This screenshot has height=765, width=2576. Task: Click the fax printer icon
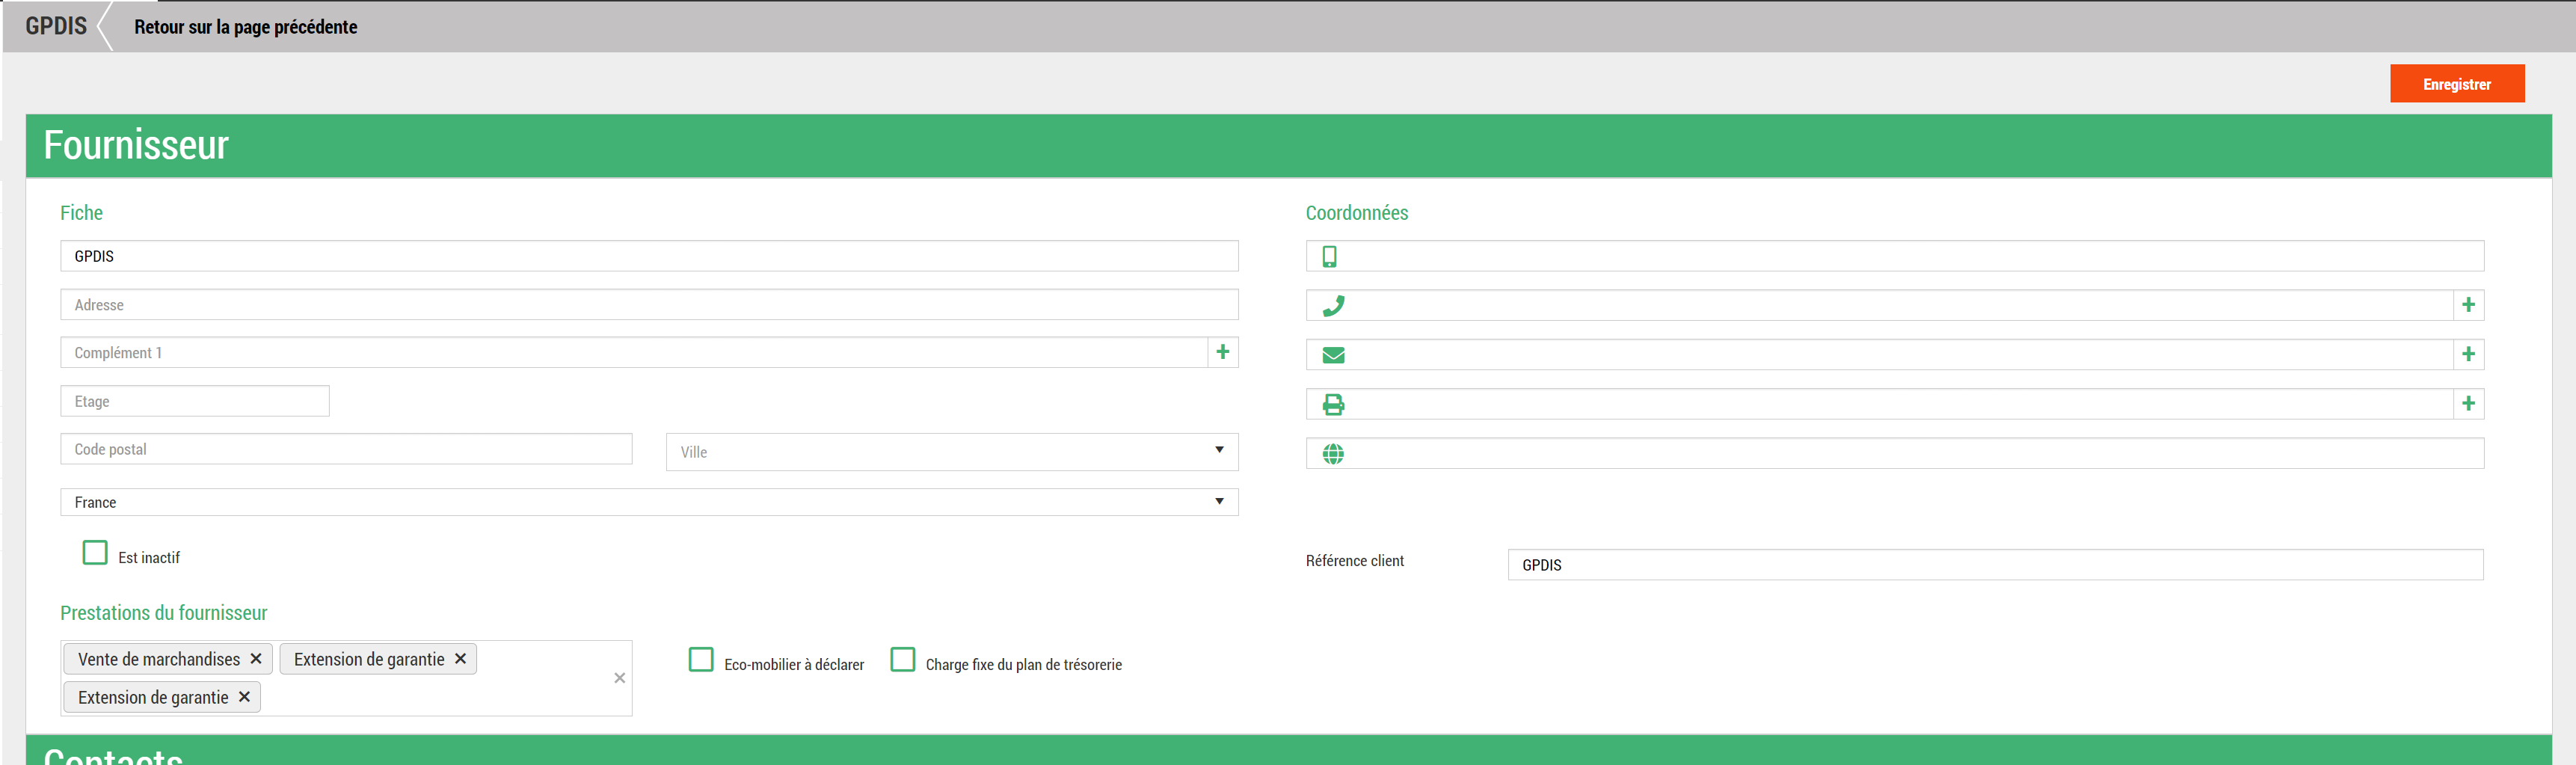point(1333,405)
